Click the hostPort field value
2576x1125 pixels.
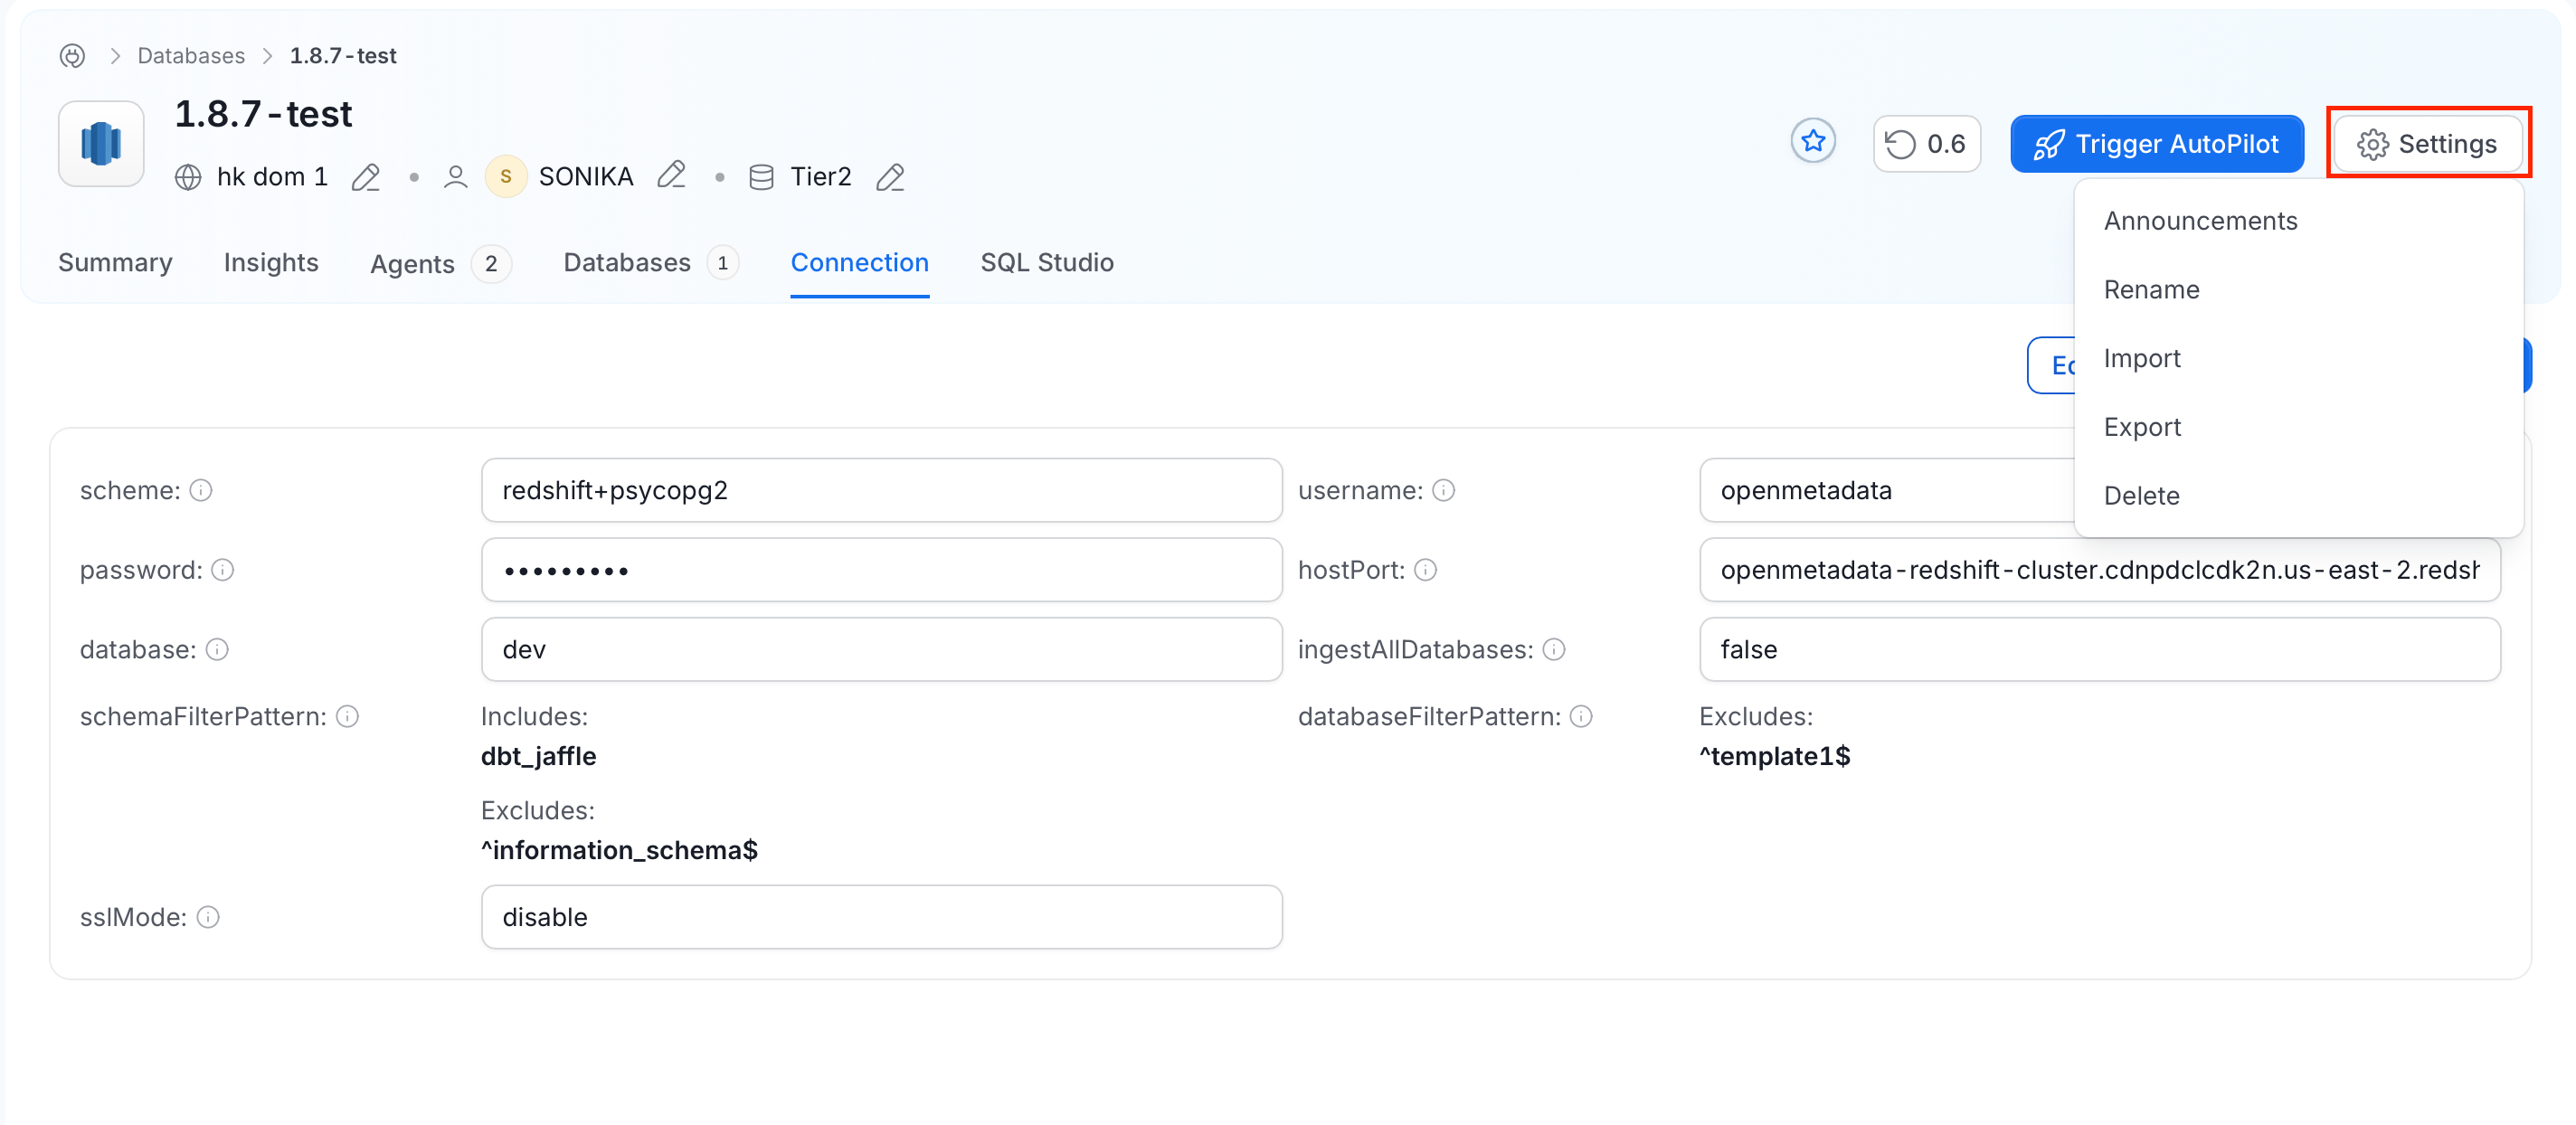tap(2100, 570)
